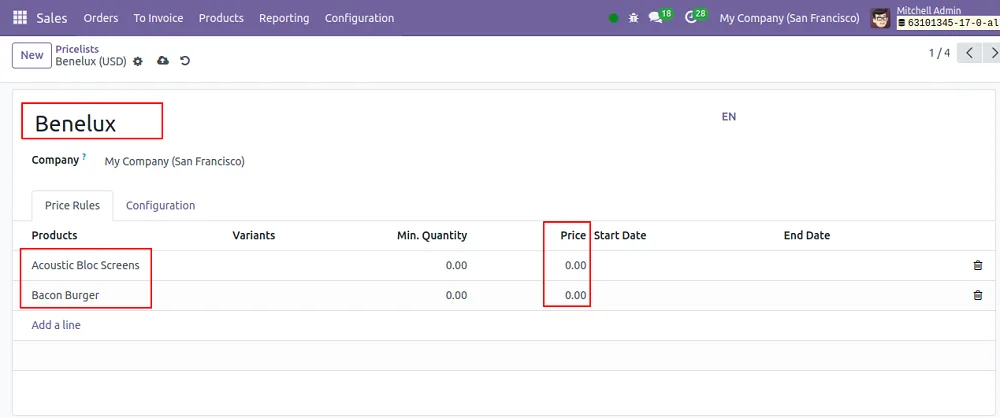1000x418 pixels.
Task: Click Min. Quantity value of Bacon Burger
Action: click(457, 295)
